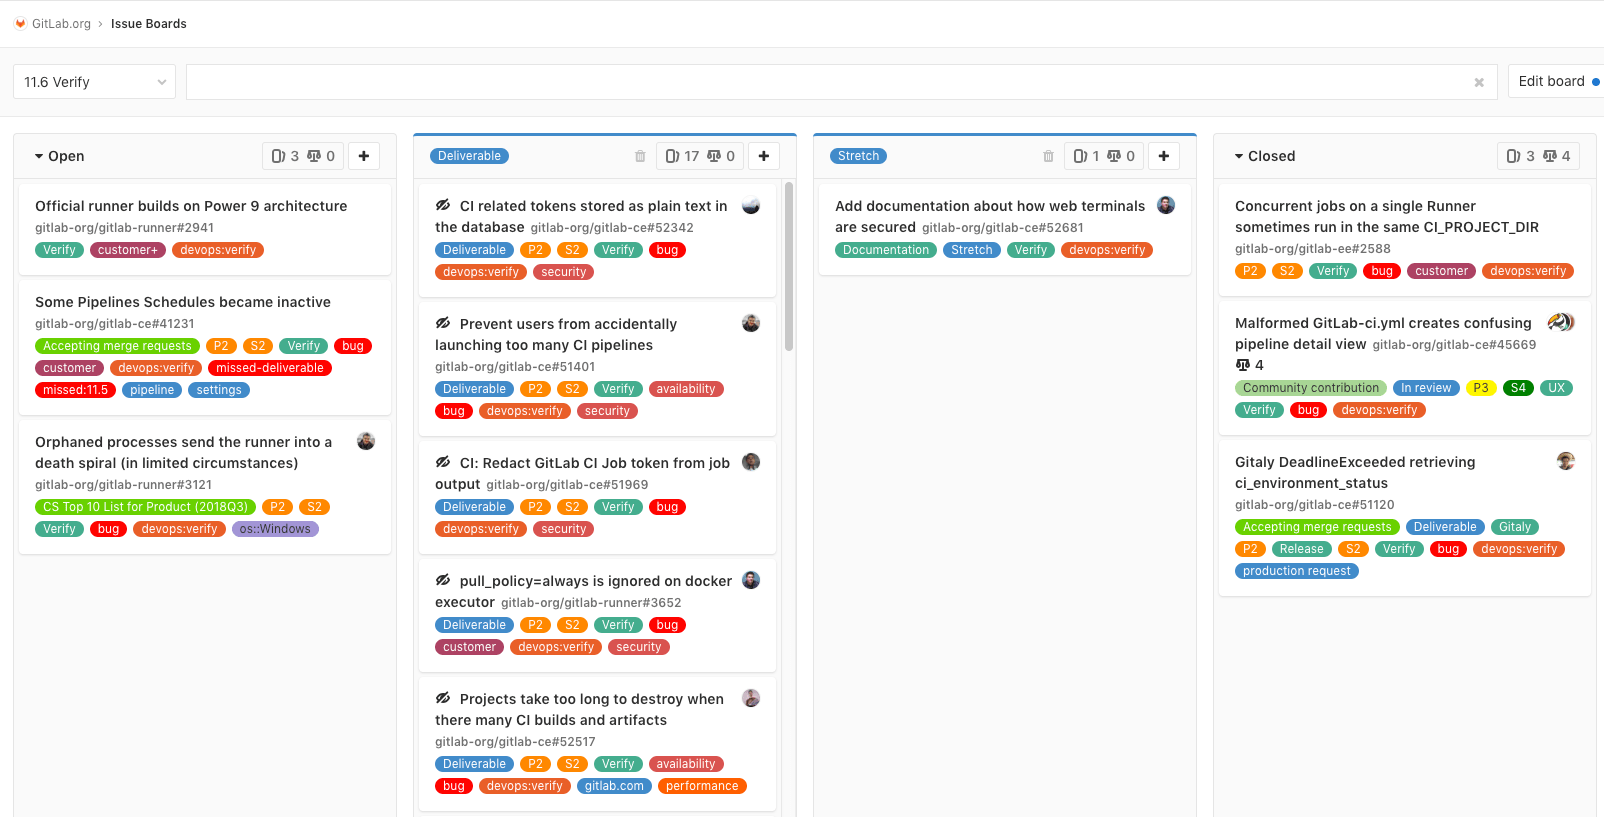Click gitlab-org/gitlab-ee#2588 reference
This screenshot has width=1604, height=817.
coord(1313,249)
